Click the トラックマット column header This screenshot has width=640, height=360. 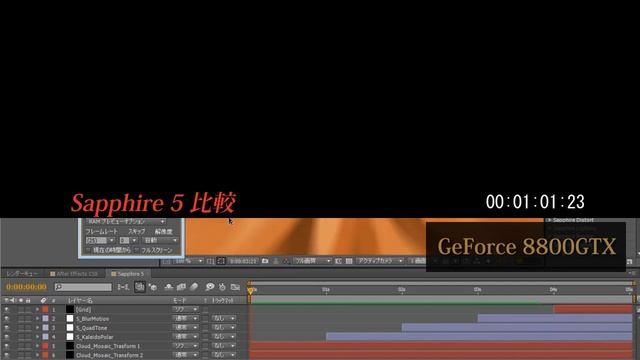click(222, 300)
